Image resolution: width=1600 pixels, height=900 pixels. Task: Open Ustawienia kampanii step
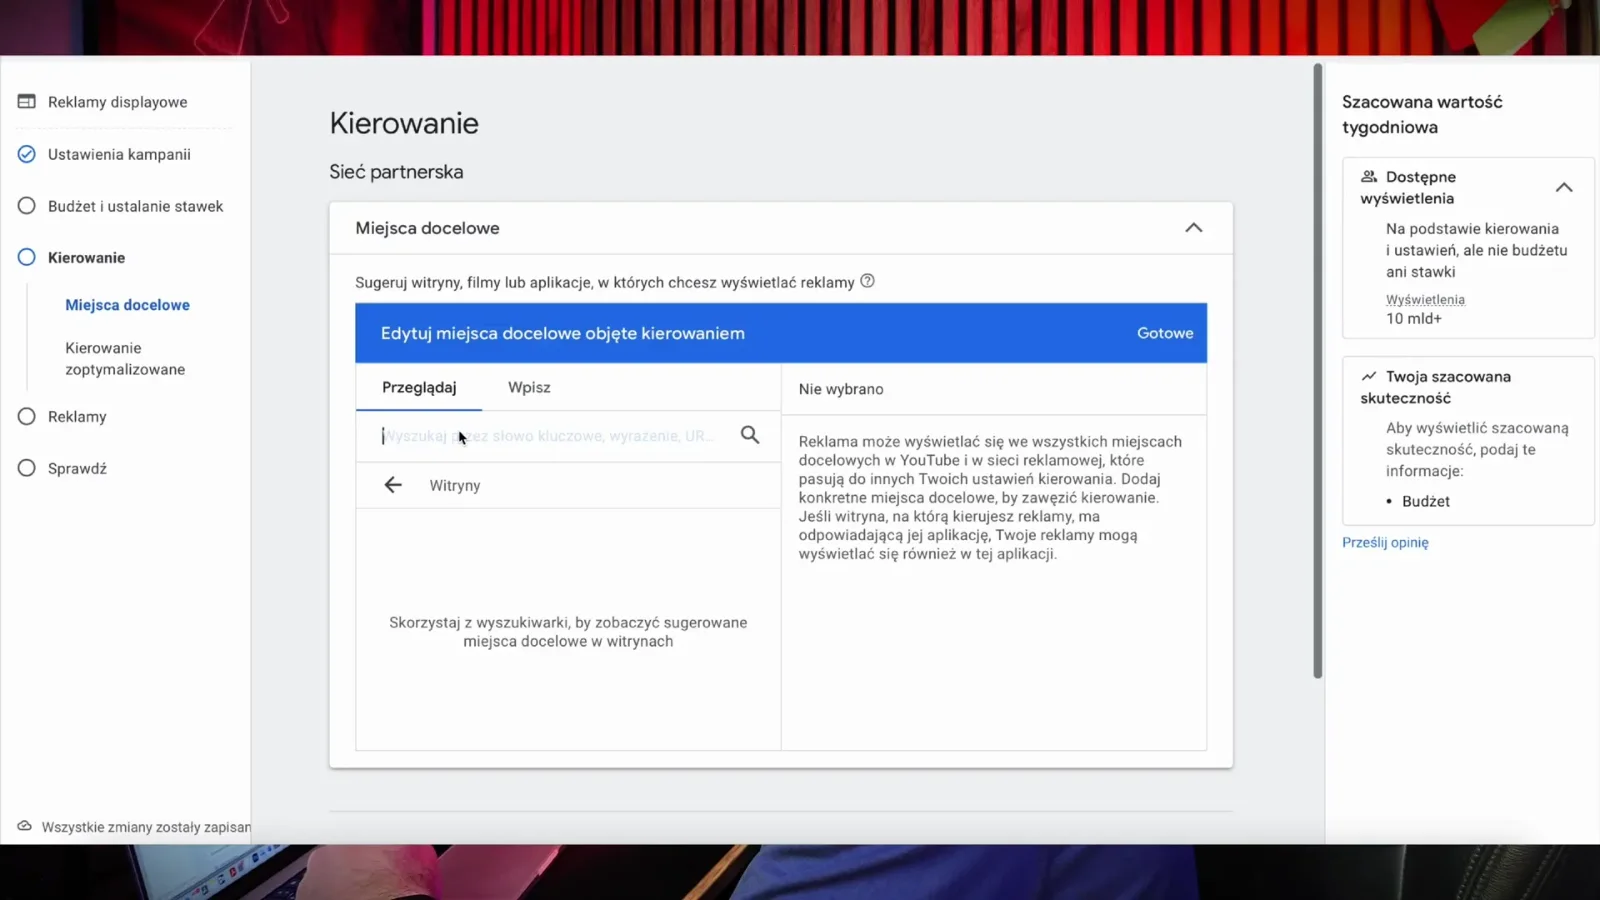119,154
